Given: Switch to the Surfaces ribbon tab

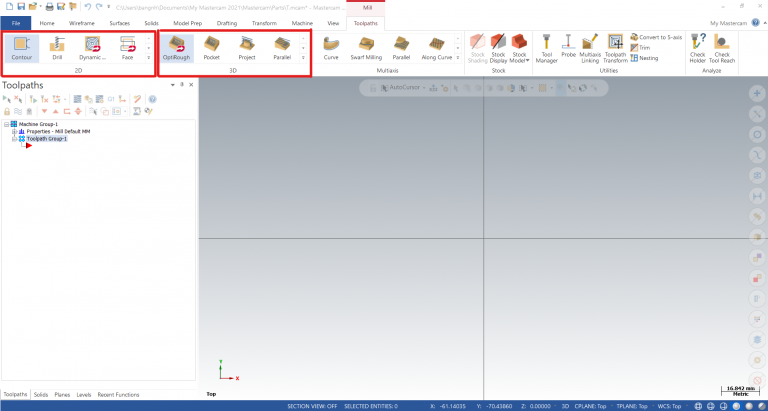Looking at the screenshot, I should click(120, 23).
